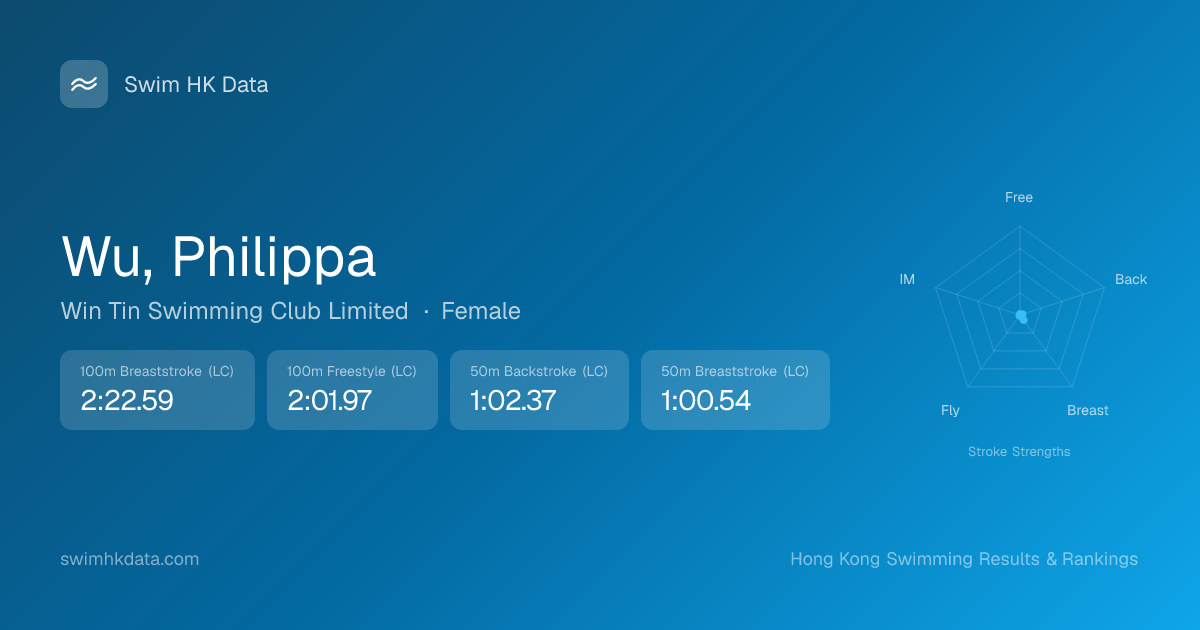Open the swimhkdata.com link

[x=130, y=559]
